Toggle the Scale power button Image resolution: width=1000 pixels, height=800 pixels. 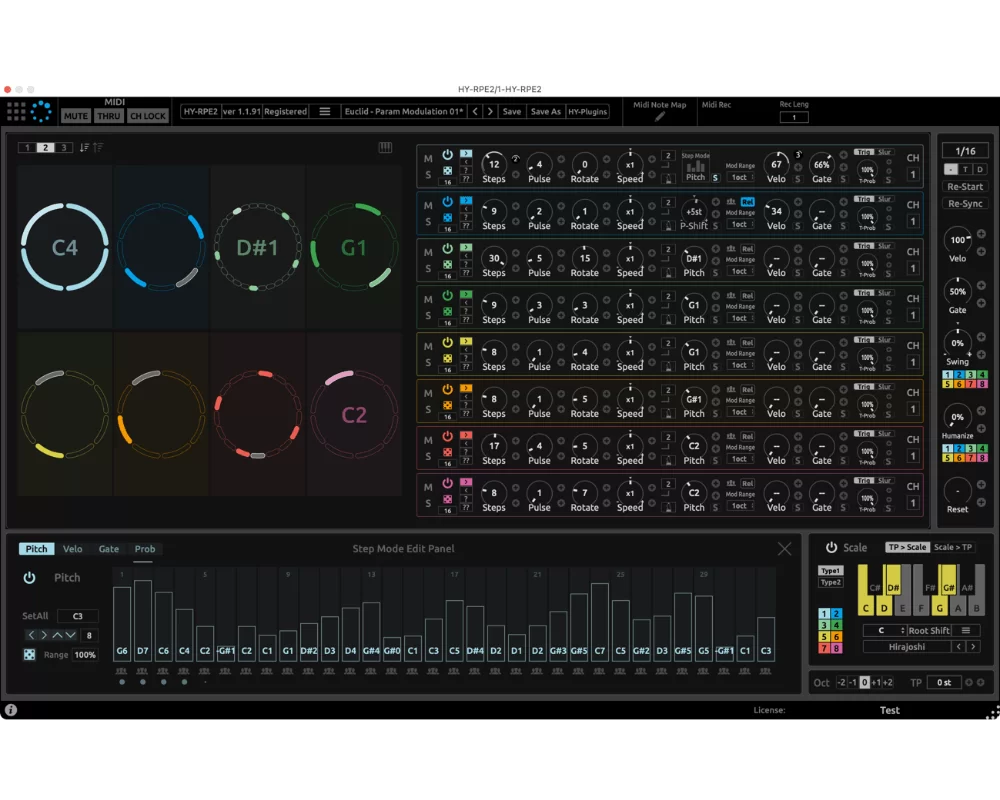coord(832,547)
